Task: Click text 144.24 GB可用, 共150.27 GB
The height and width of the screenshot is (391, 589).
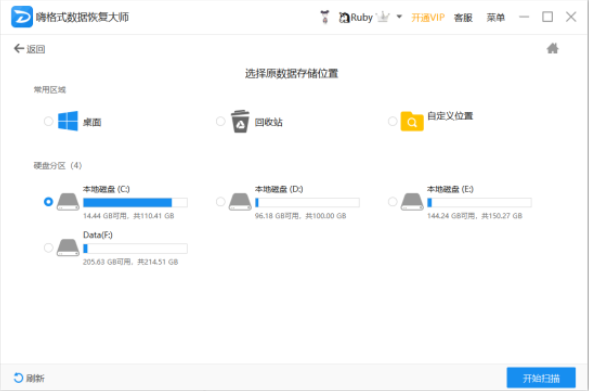Action: tap(475, 216)
